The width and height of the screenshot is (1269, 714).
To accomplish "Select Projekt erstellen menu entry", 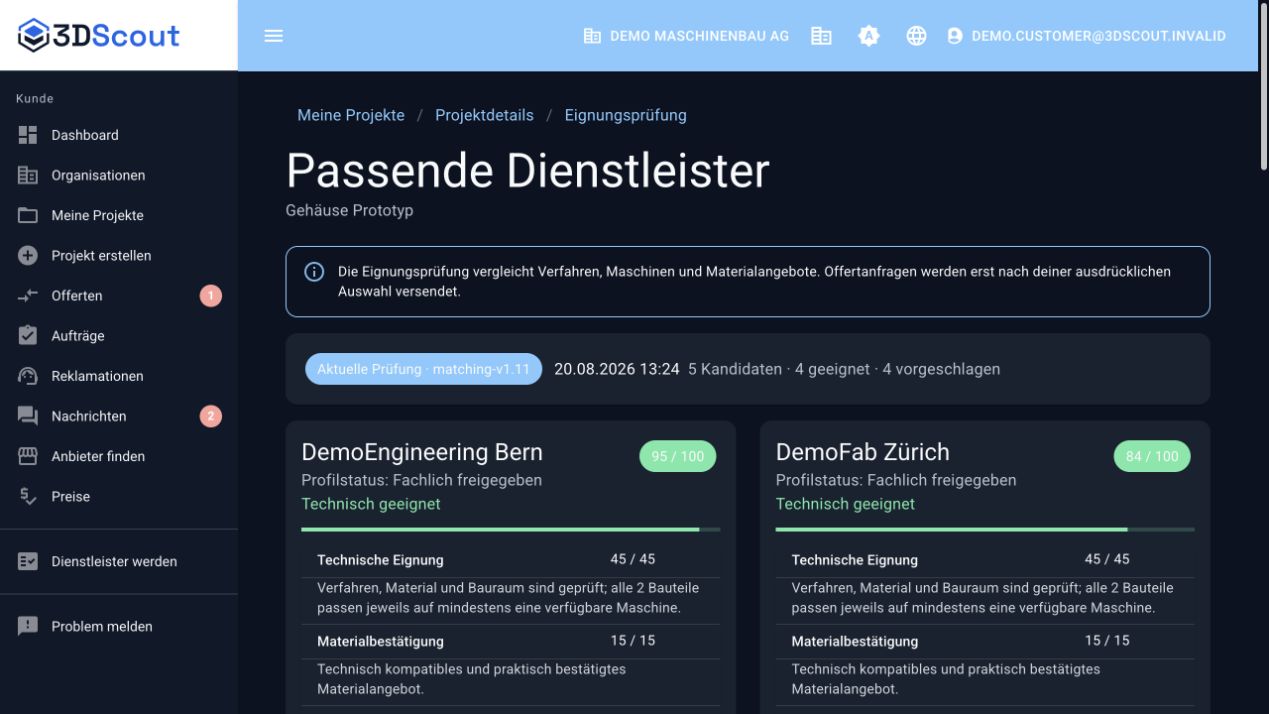I will (119, 255).
